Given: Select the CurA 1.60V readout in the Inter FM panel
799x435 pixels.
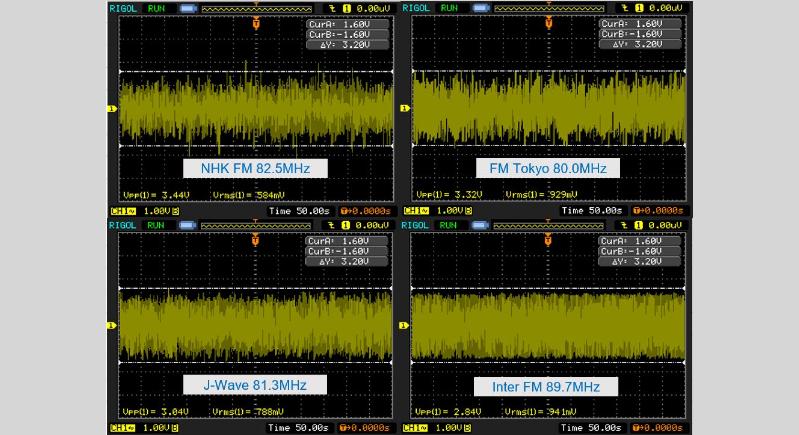Looking at the screenshot, I should coord(640,240).
